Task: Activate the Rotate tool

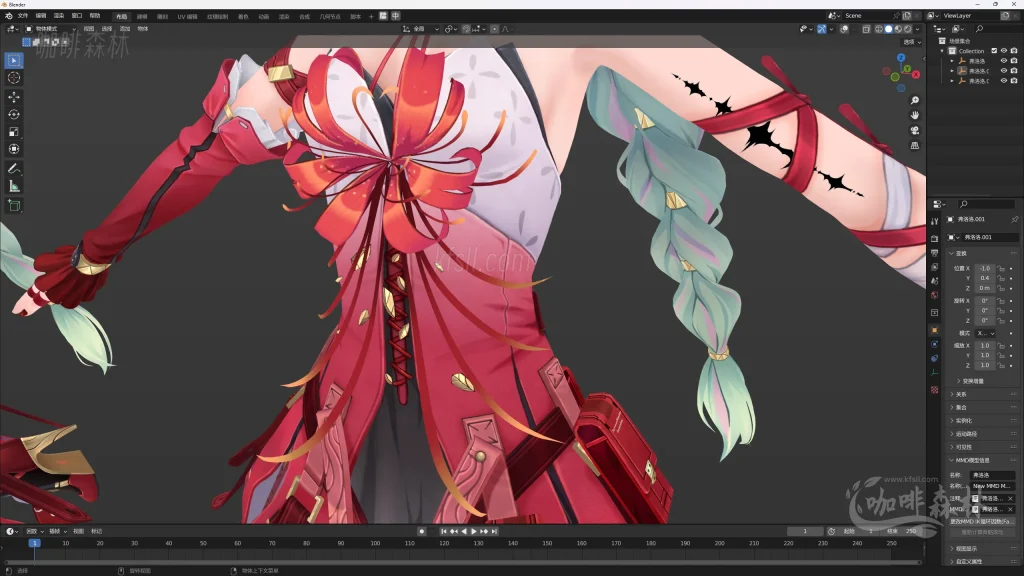Action: (14, 114)
